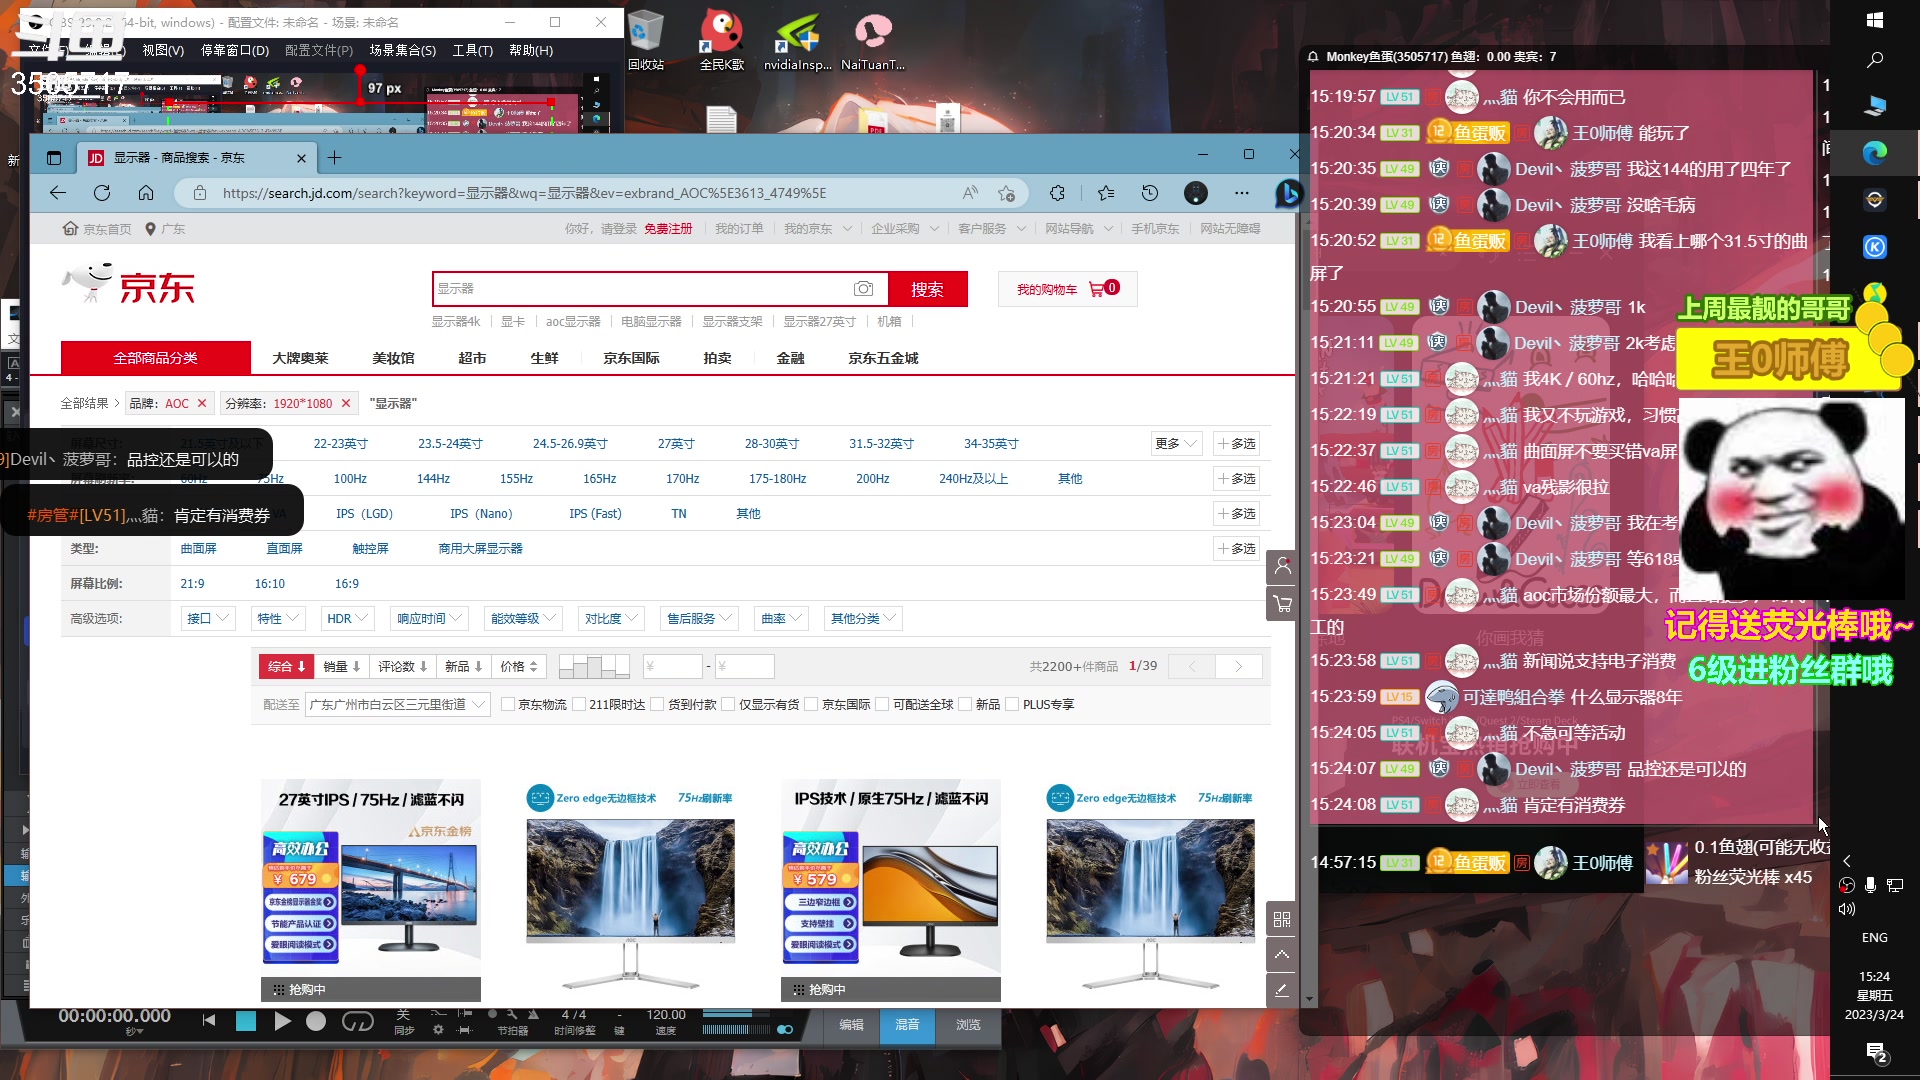This screenshot has width=1920, height=1080.
Task: Switch to the 混音 tab
Action: [x=907, y=1025]
